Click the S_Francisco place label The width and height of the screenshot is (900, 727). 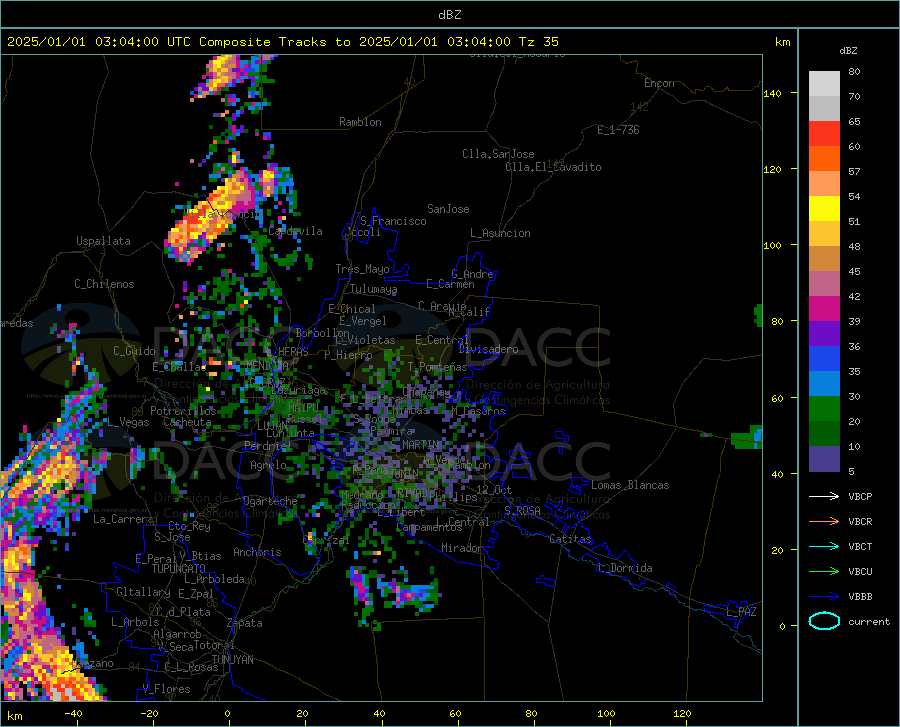tap(394, 221)
